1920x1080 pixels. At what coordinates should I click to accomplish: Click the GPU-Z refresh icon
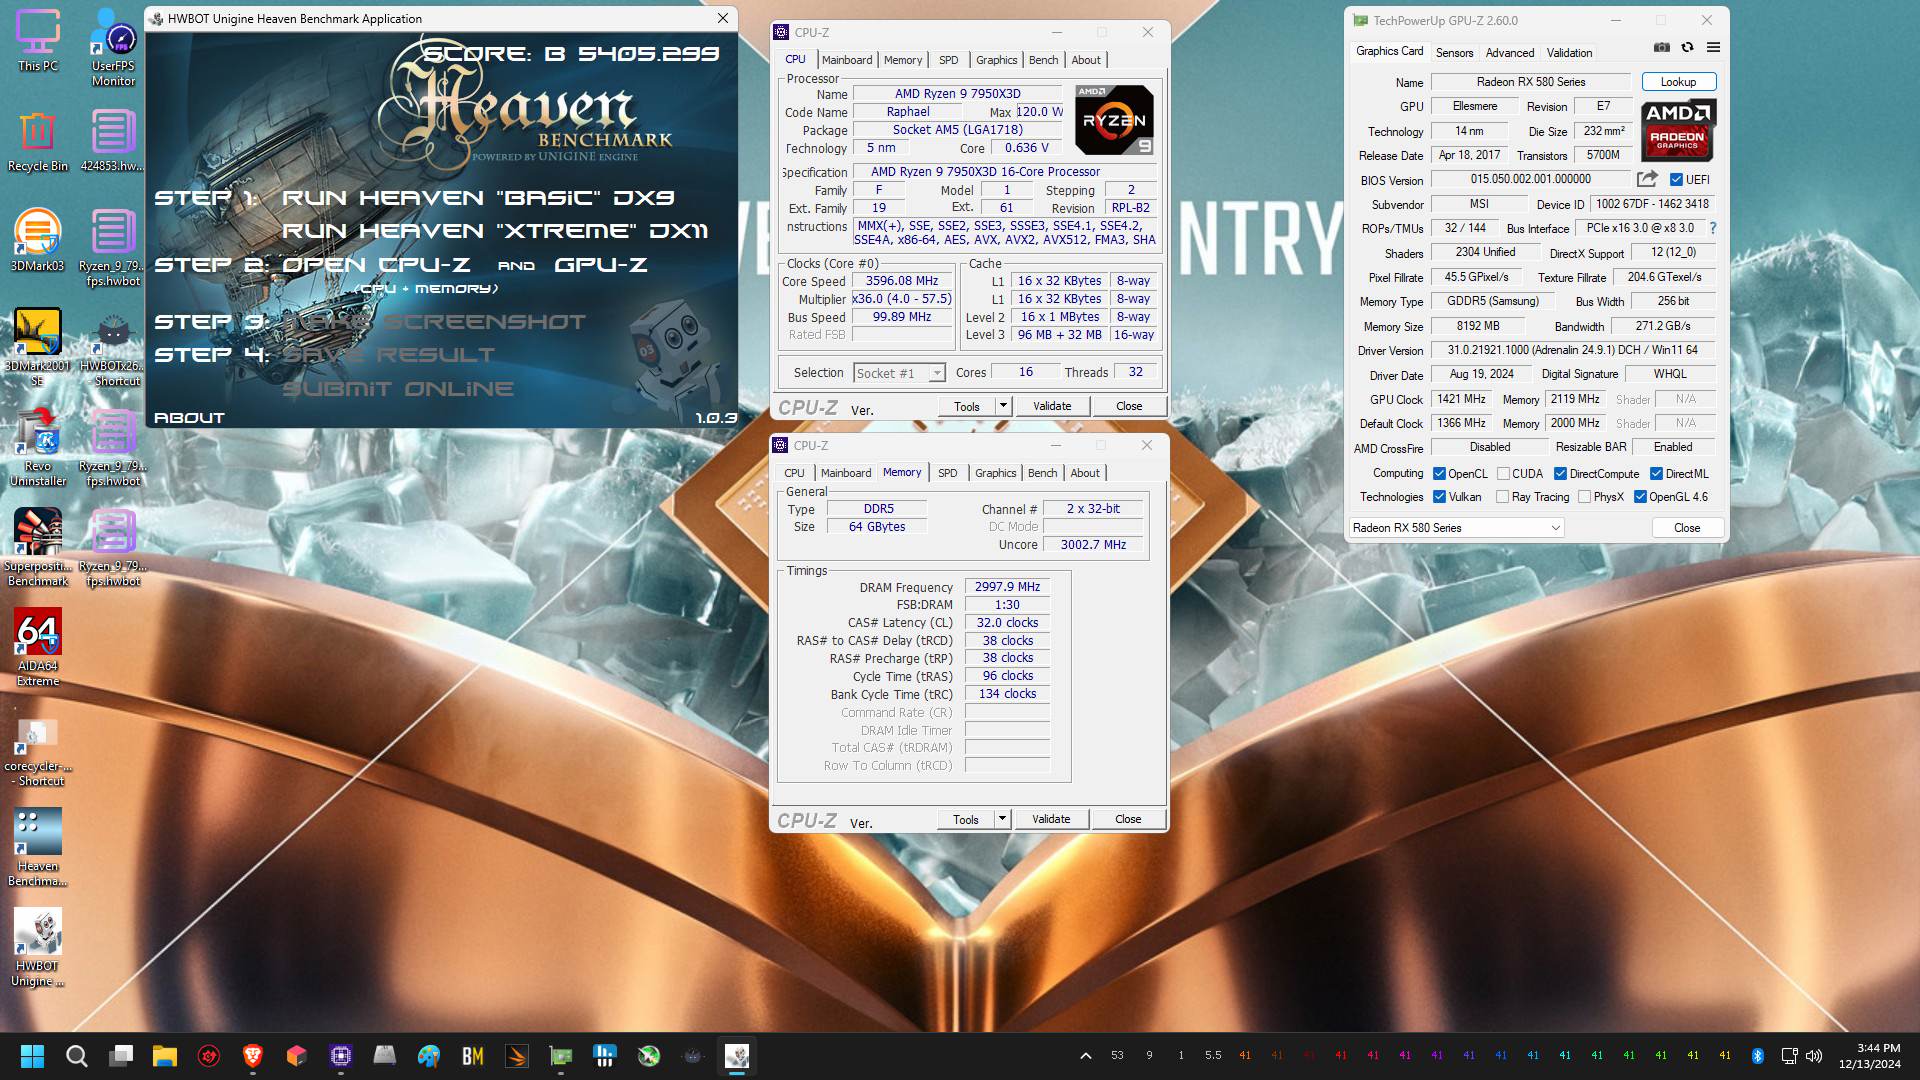click(1687, 48)
